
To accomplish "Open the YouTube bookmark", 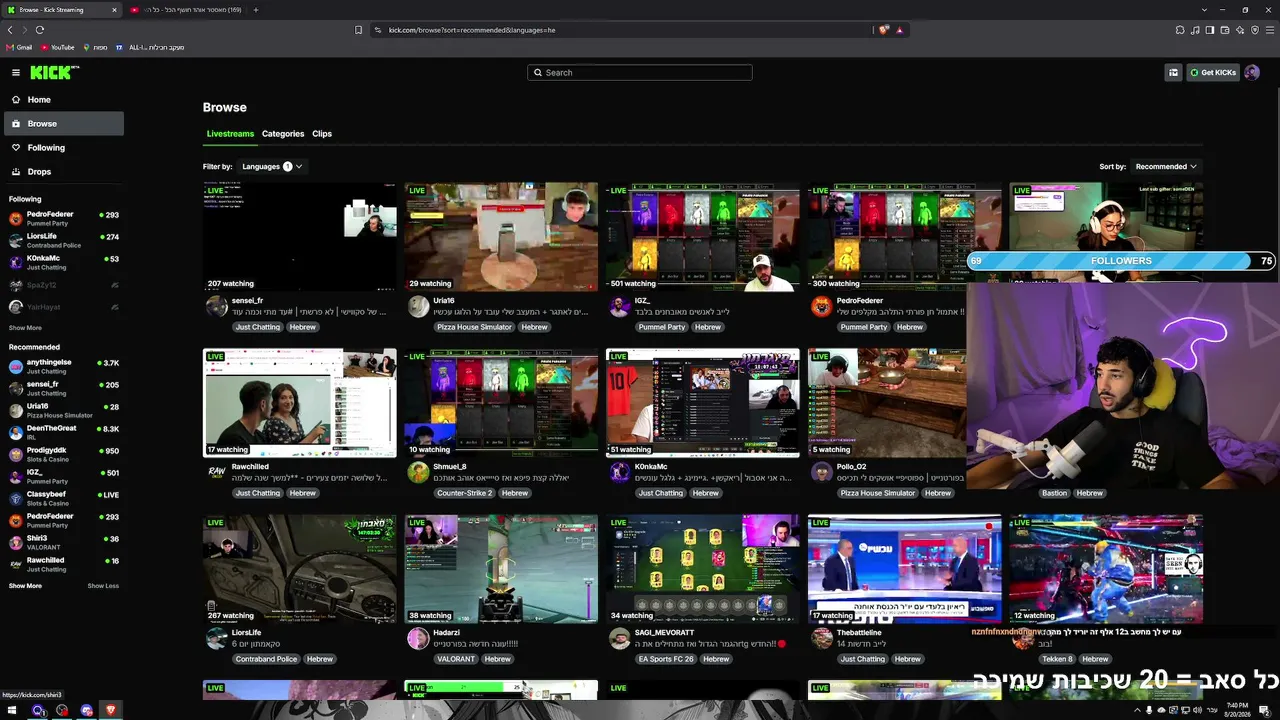I will (58, 47).
